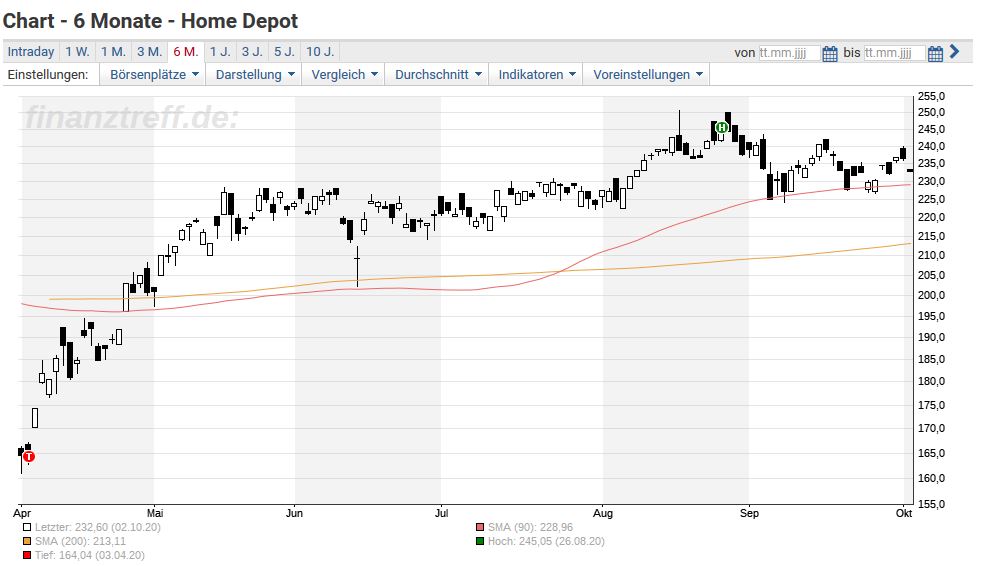
Task: Switch to the 1 W. time range
Action: pos(77,51)
